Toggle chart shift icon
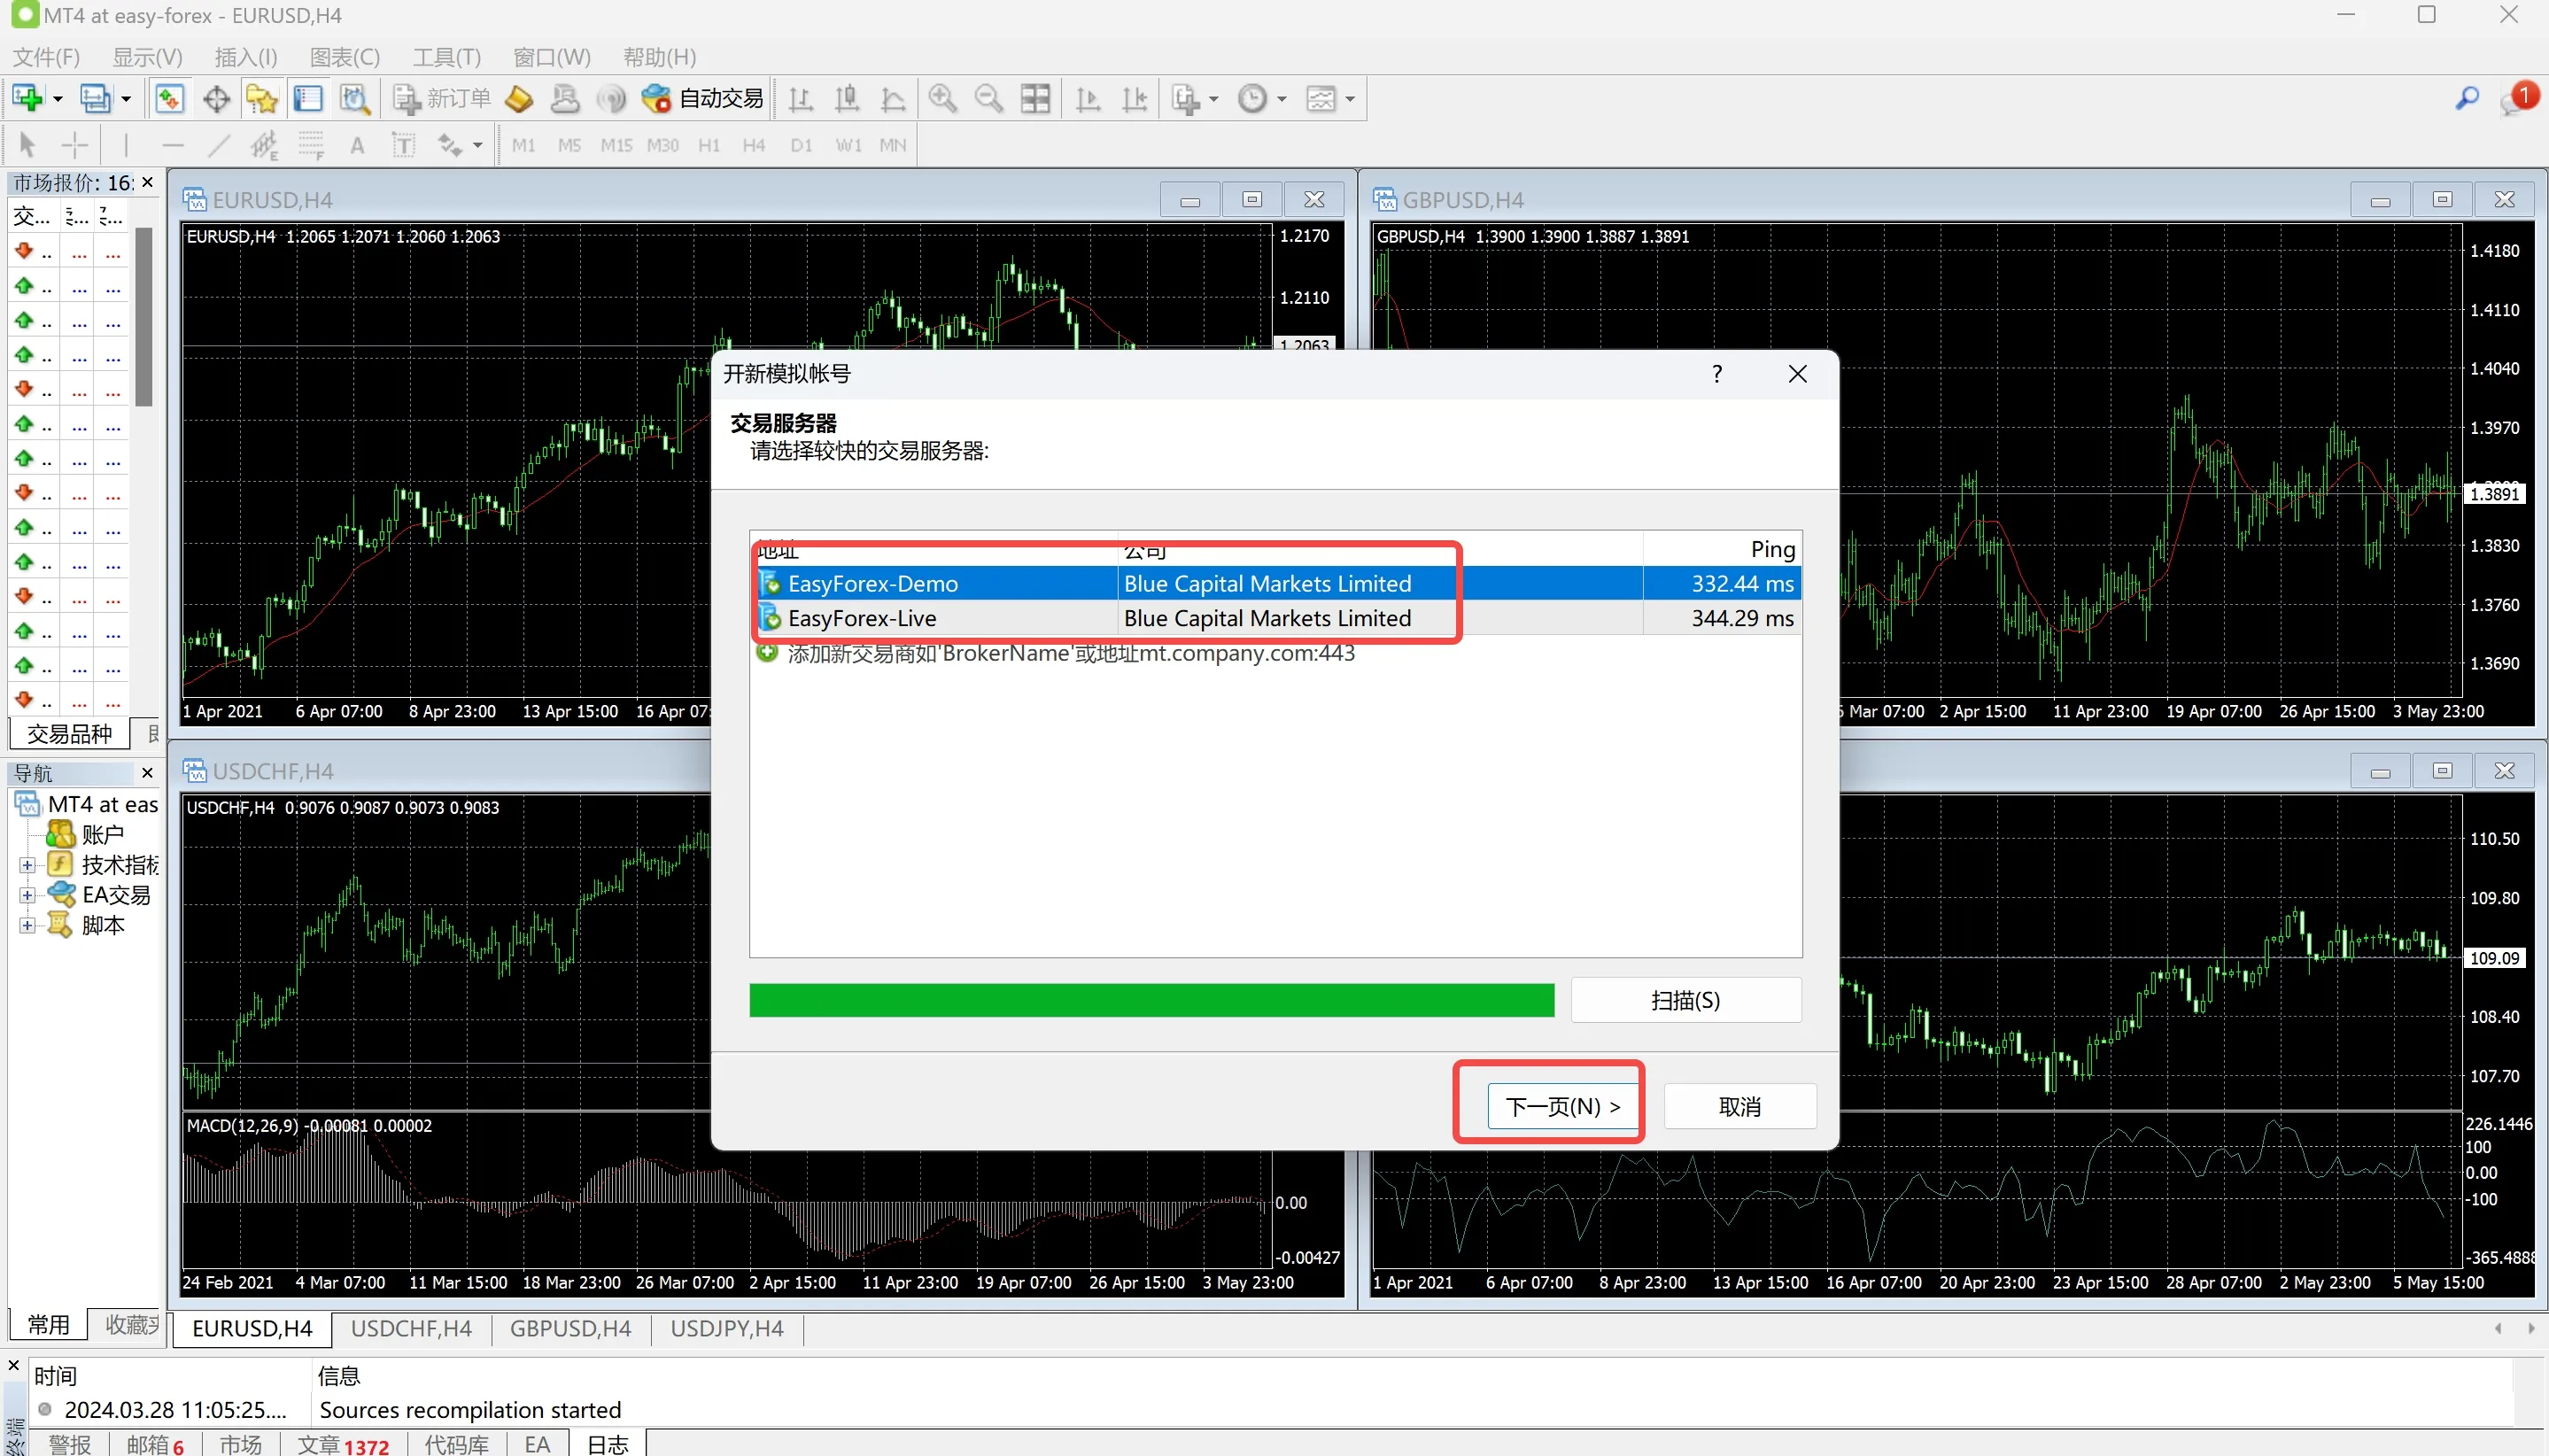The image size is (2549, 1456). click(1135, 98)
